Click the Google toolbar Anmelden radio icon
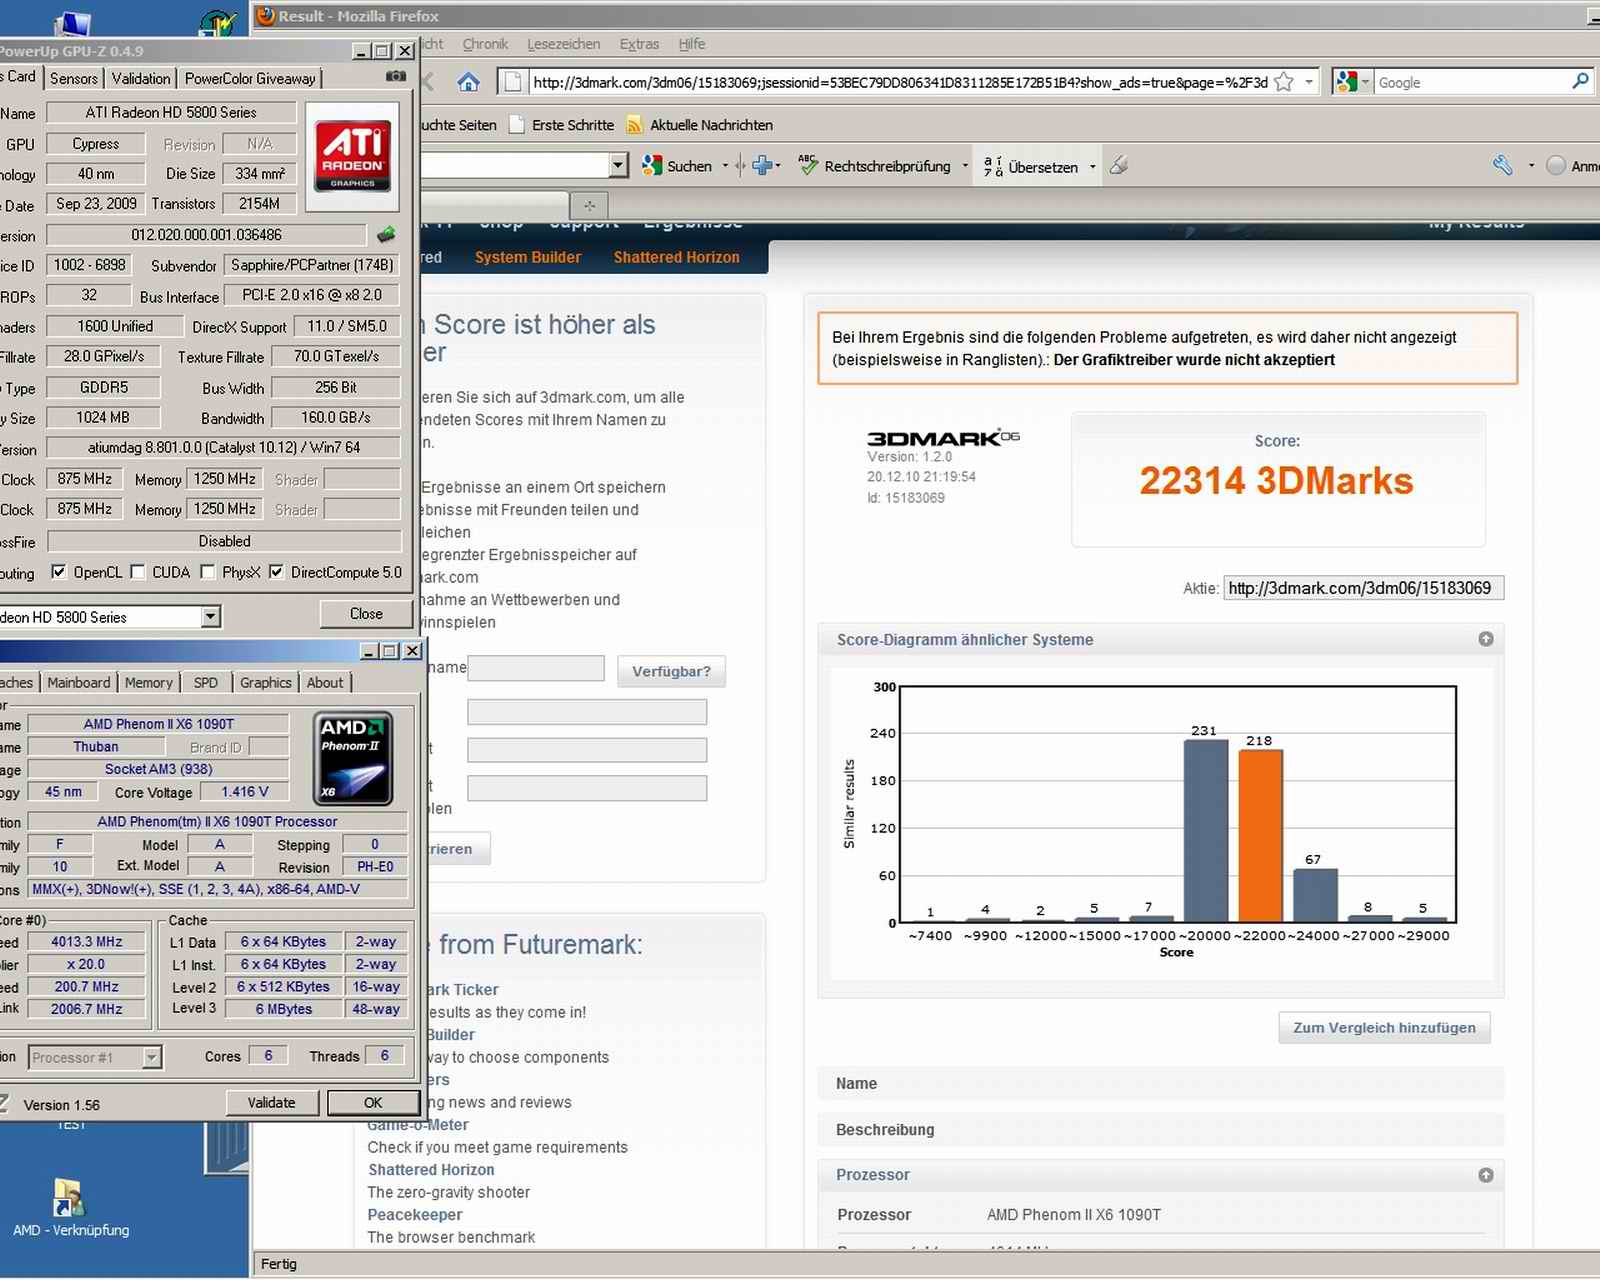1600x1280 pixels. point(1556,166)
